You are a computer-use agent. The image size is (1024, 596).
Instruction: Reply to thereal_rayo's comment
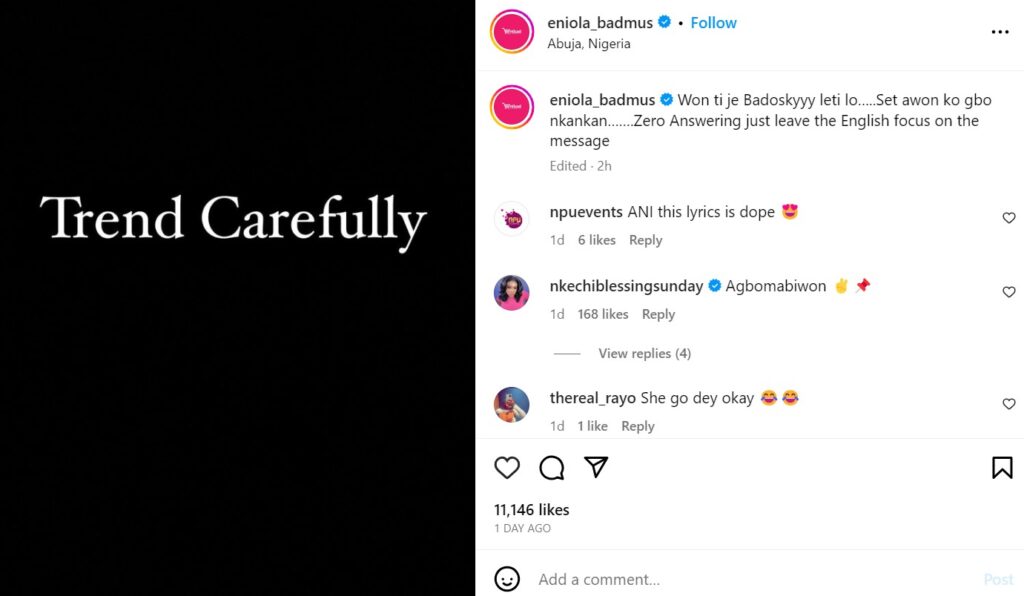[637, 426]
